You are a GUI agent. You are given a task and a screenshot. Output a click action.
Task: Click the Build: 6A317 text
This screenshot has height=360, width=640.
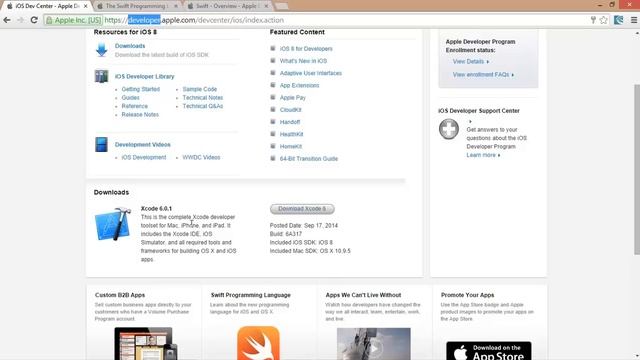point(286,234)
